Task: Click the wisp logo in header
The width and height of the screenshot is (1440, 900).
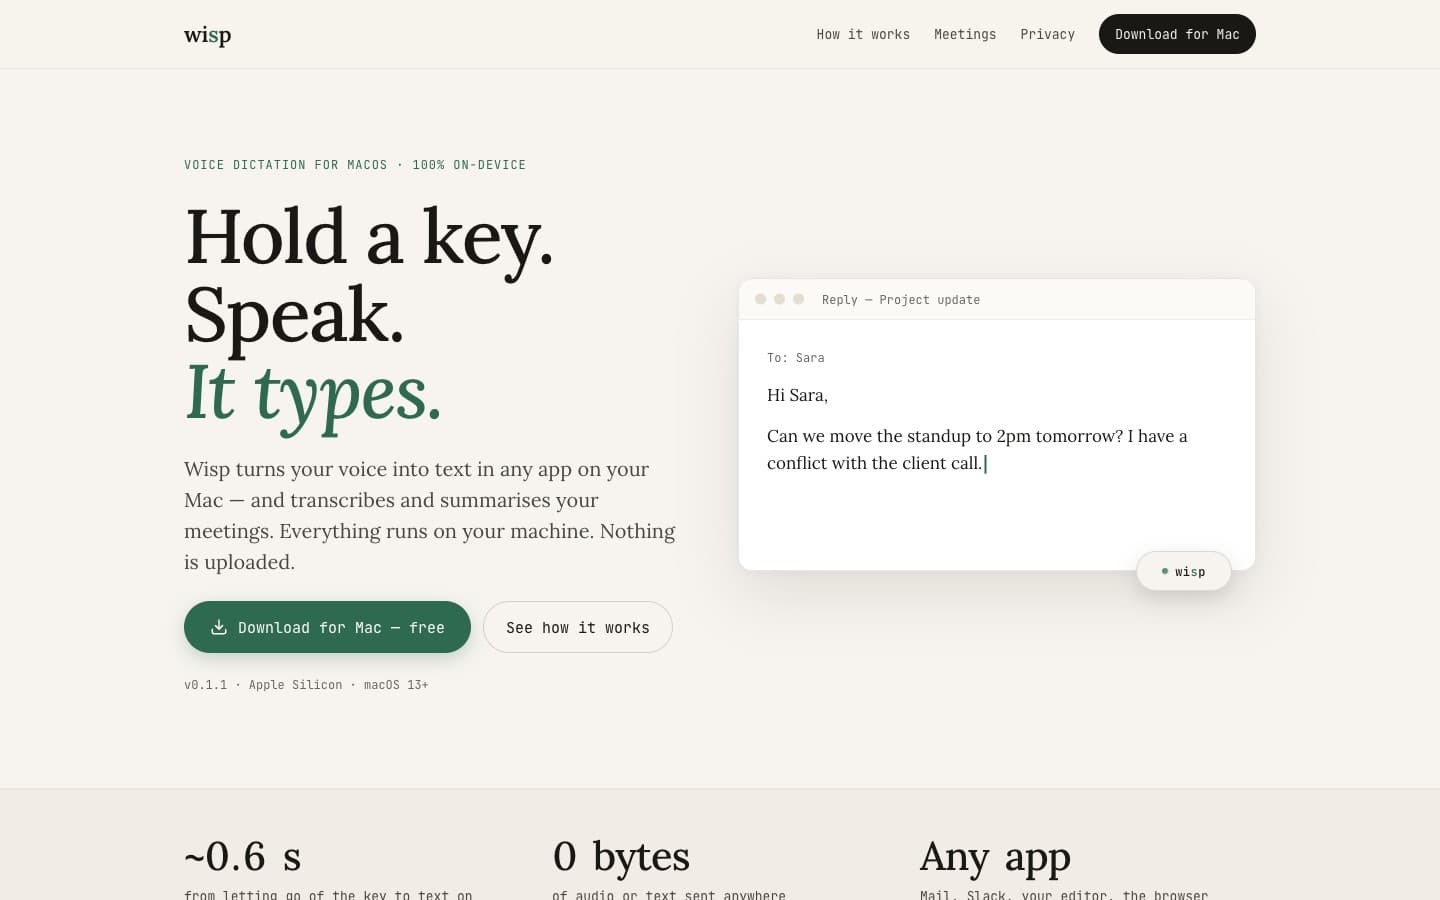Action: click(x=207, y=35)
